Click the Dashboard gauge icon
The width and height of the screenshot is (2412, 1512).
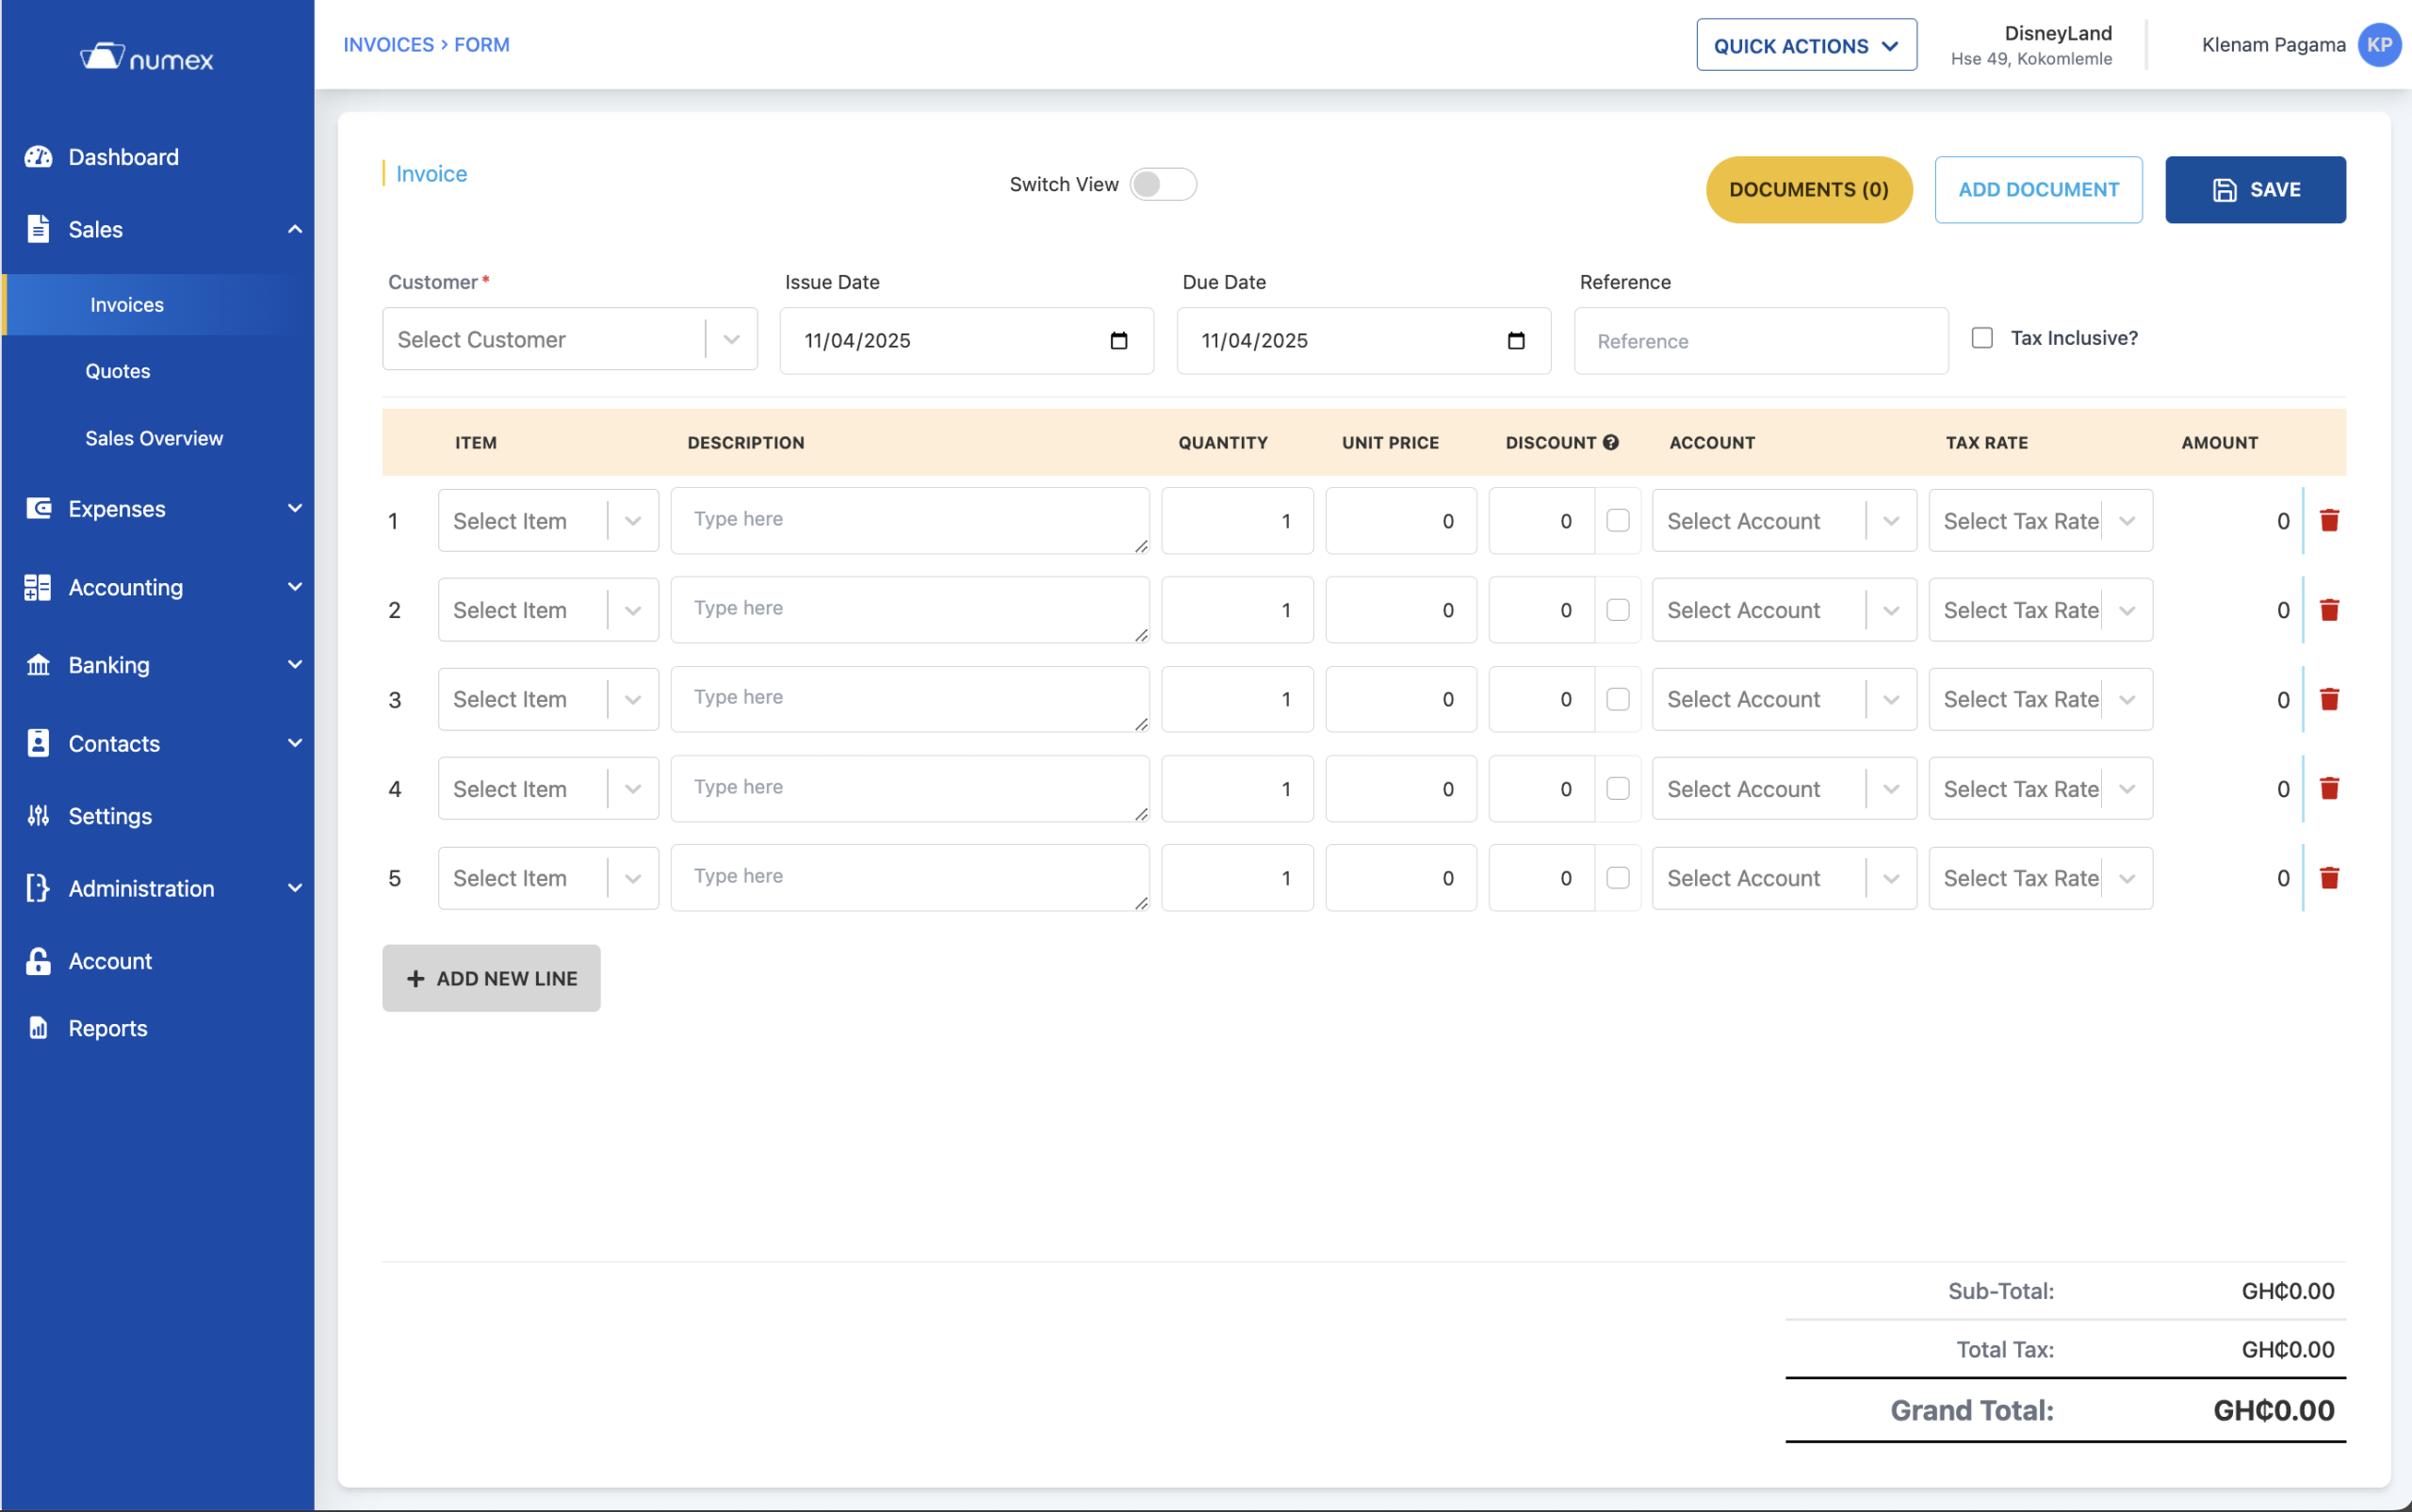(x=38, y=157)
